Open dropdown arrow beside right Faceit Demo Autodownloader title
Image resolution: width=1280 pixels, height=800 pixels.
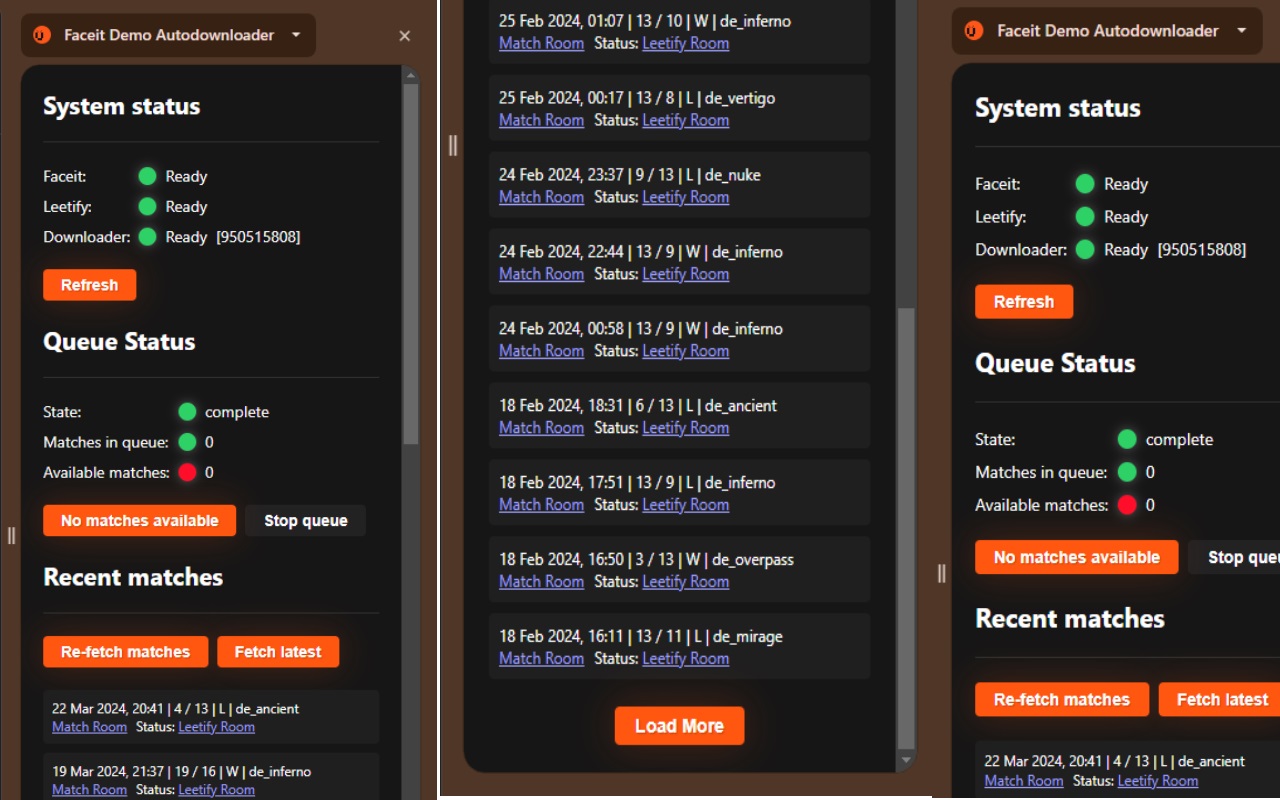tap(1242, 31)
